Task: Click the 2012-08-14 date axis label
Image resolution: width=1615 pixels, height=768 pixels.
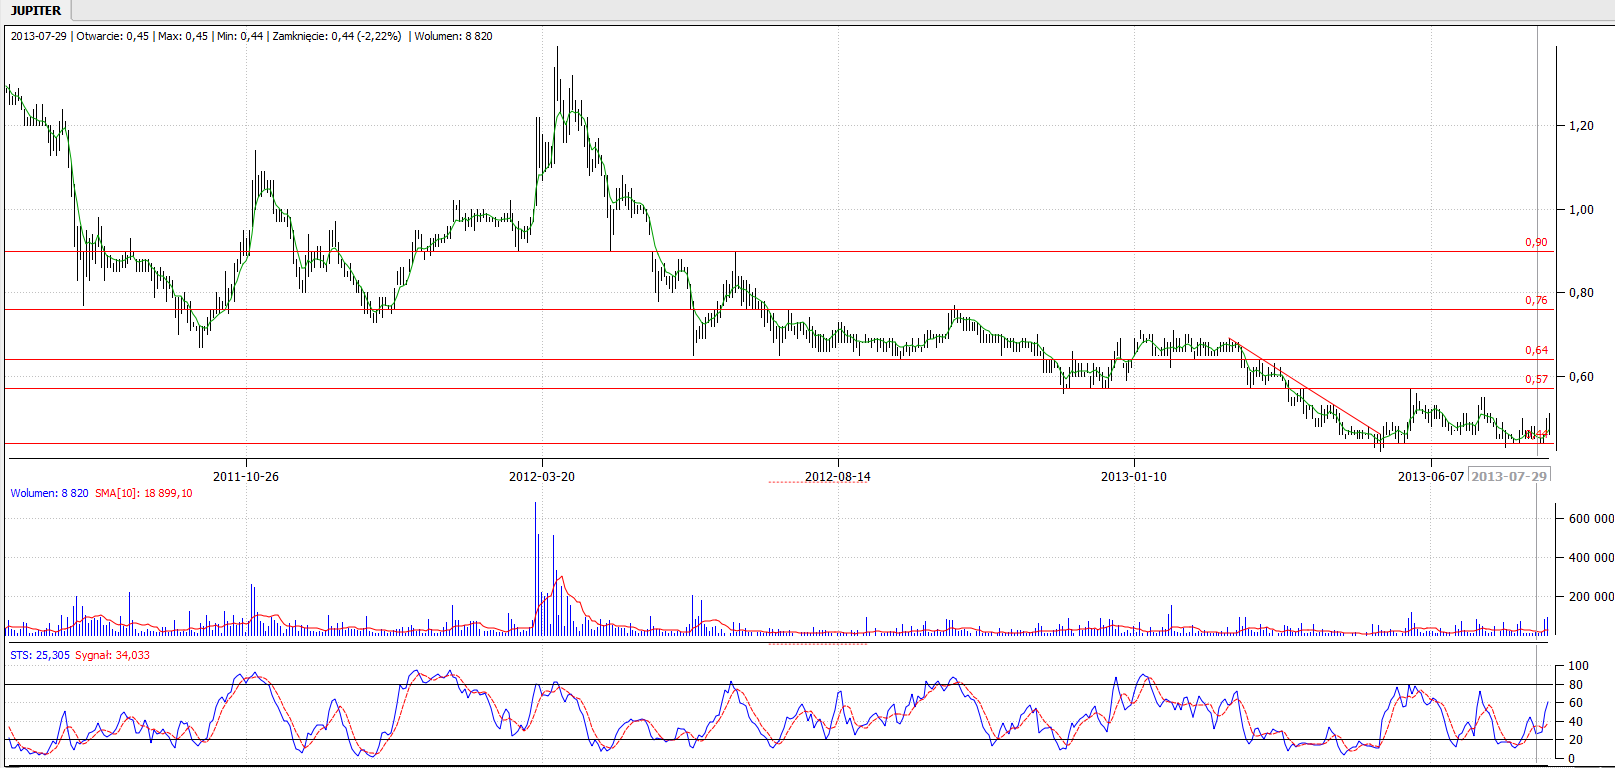Action: click(x=838, y=476)
